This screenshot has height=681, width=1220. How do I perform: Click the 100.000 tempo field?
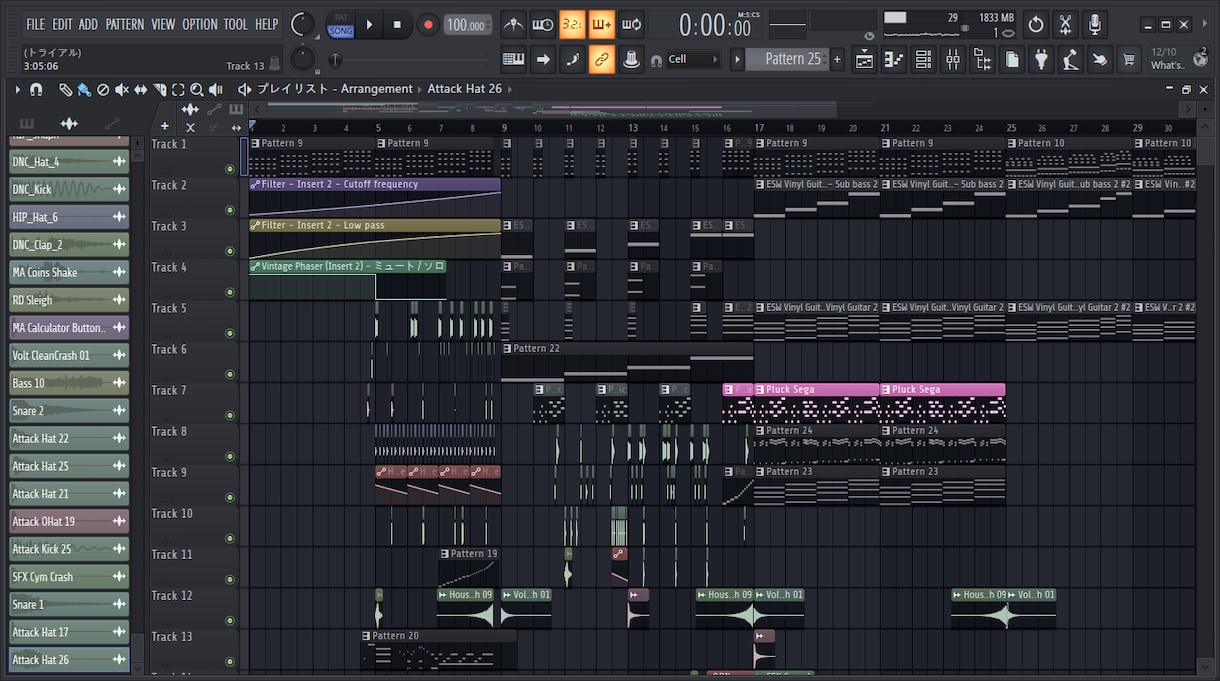pyautogui.click(x=467, y=25)
